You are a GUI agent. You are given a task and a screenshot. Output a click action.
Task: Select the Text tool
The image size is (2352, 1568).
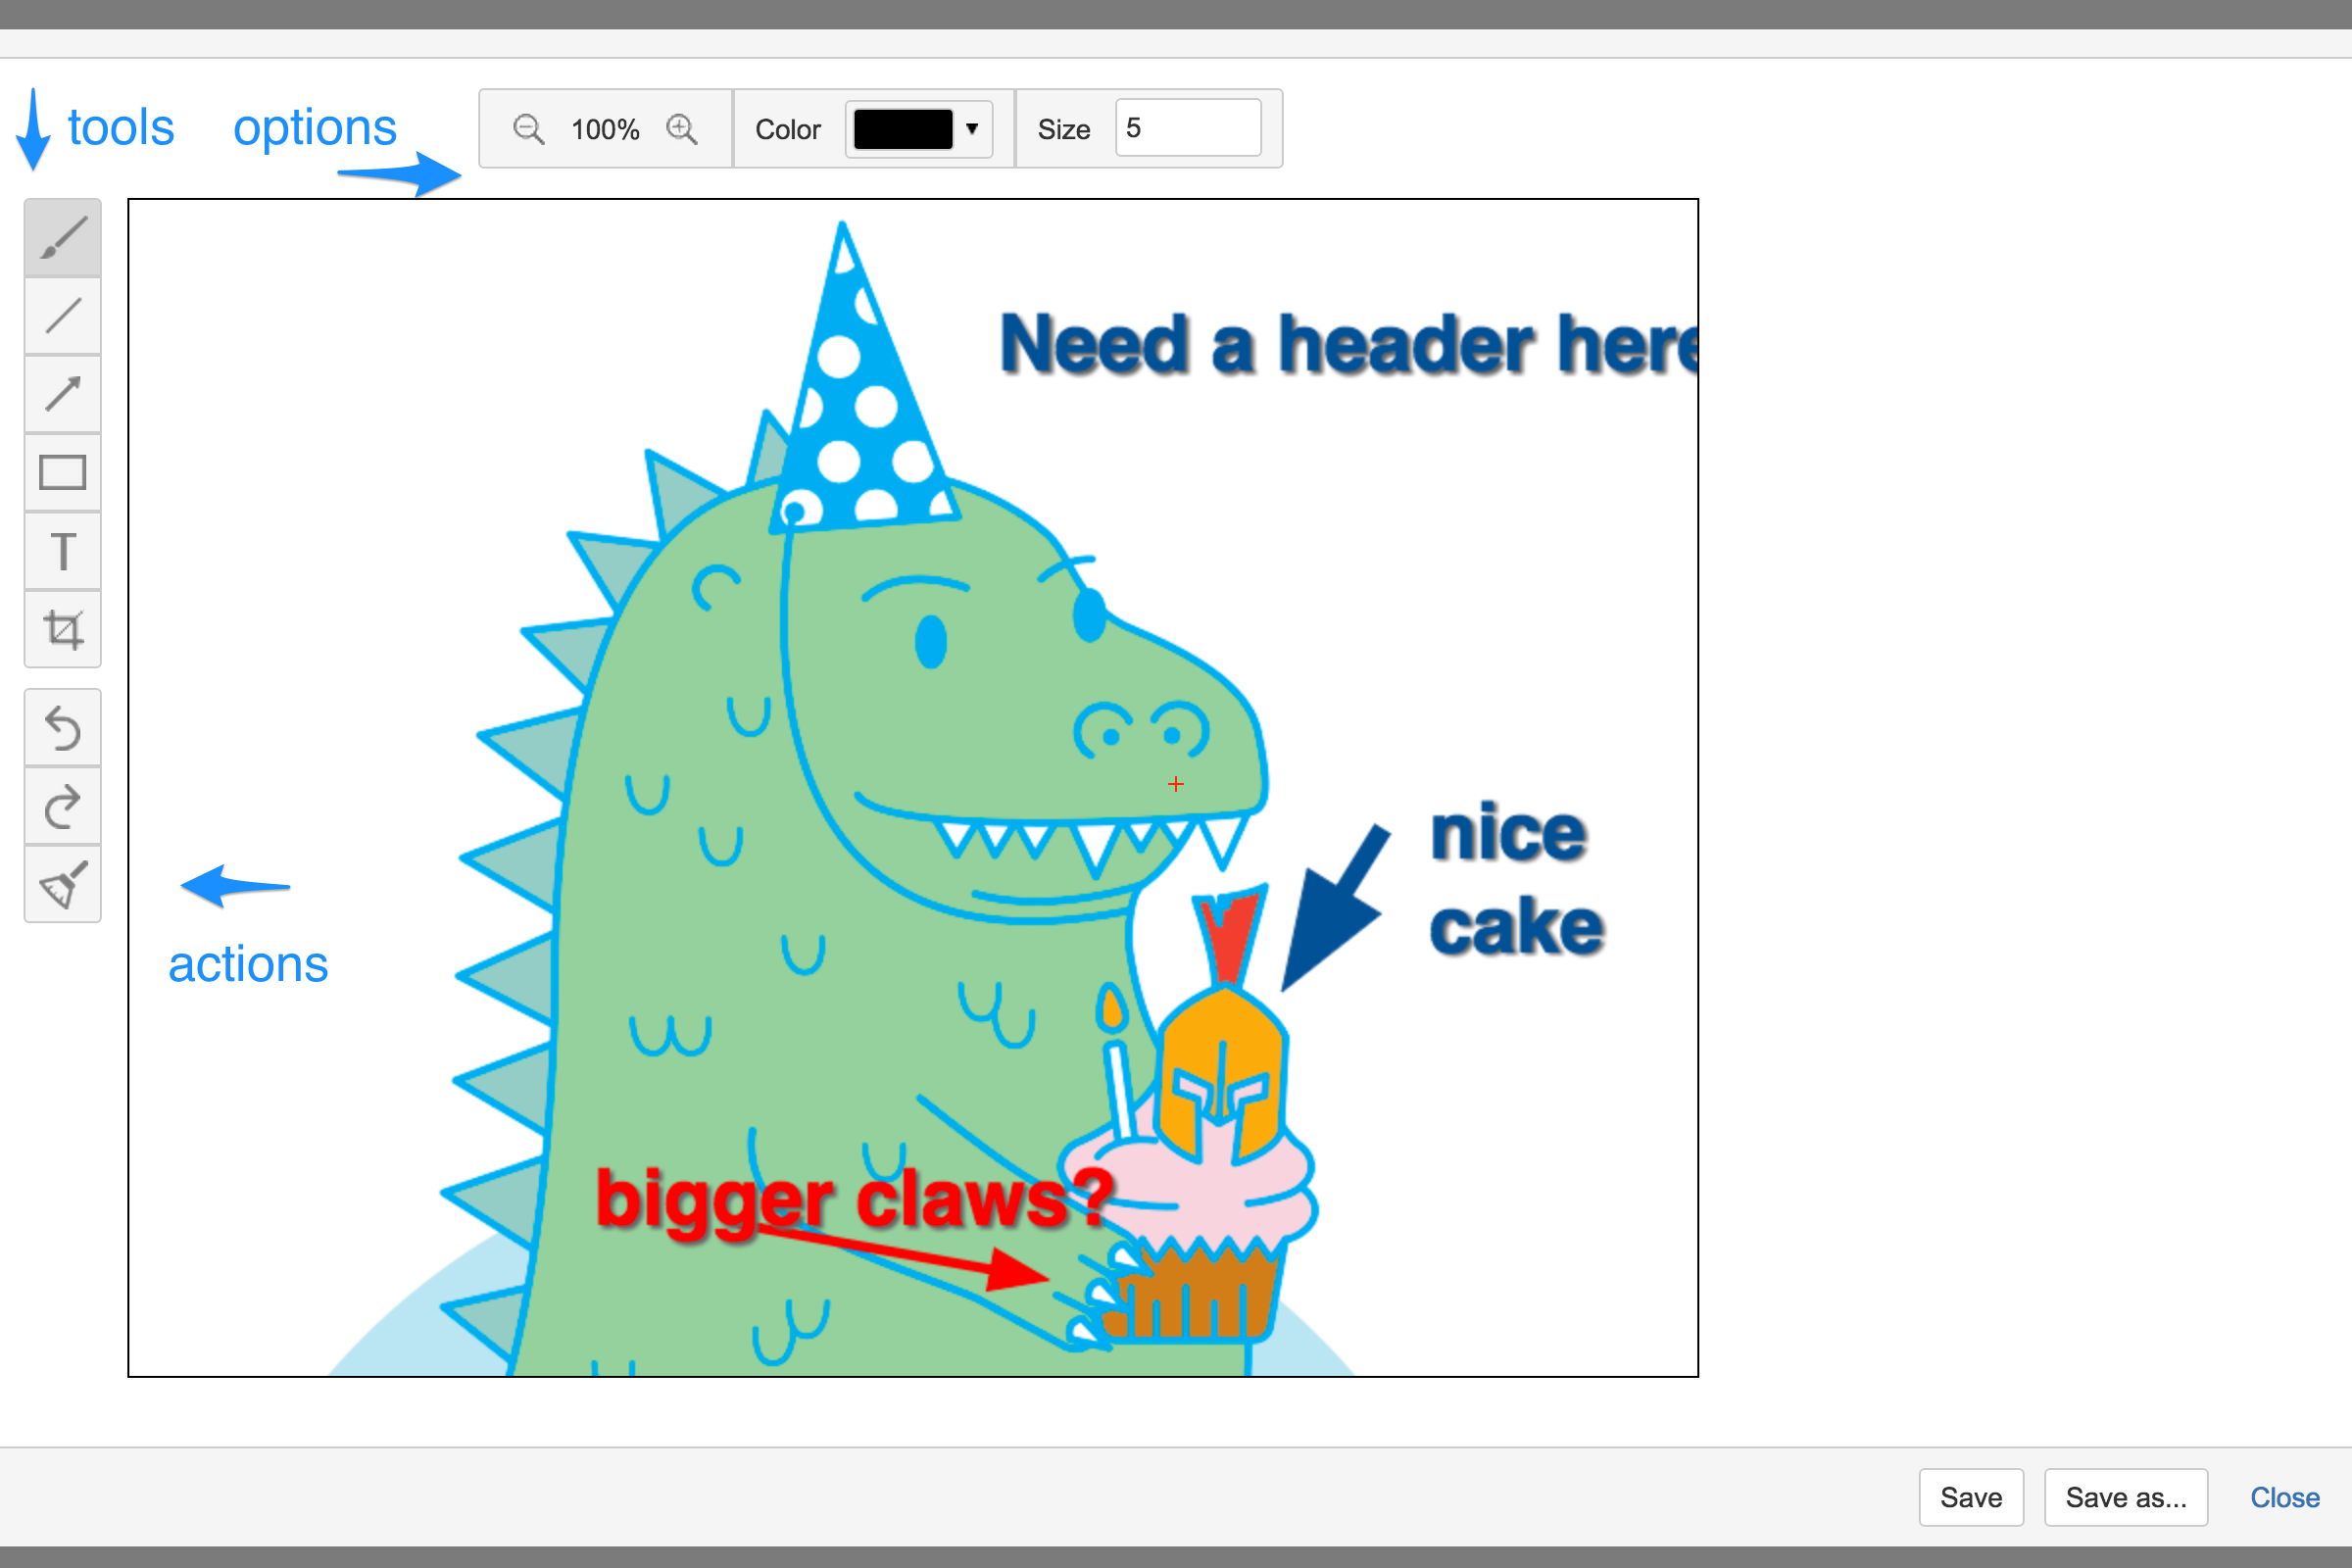(62, 551)
